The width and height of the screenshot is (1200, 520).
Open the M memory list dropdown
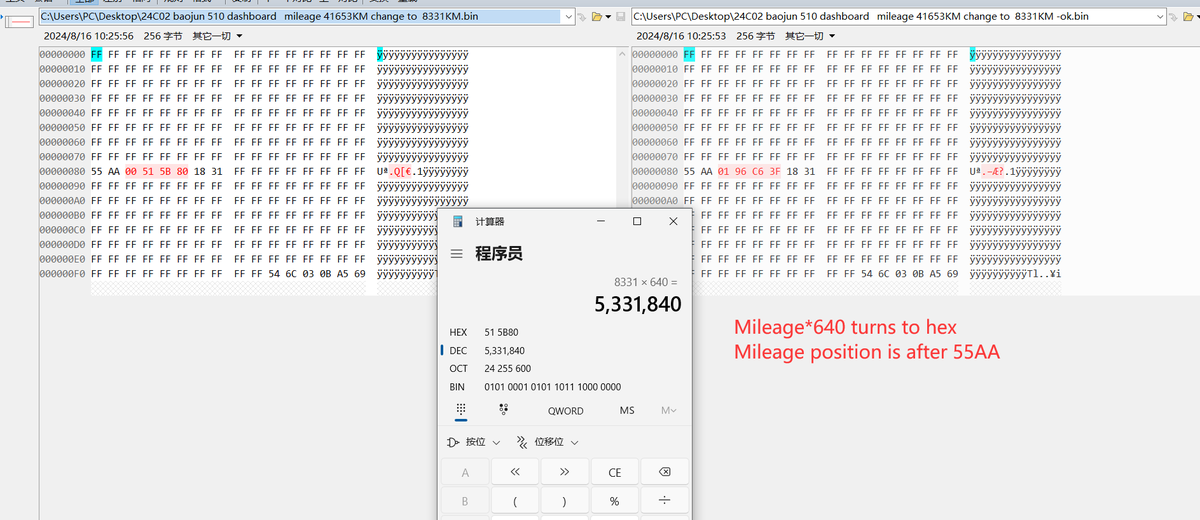point(668,410)
